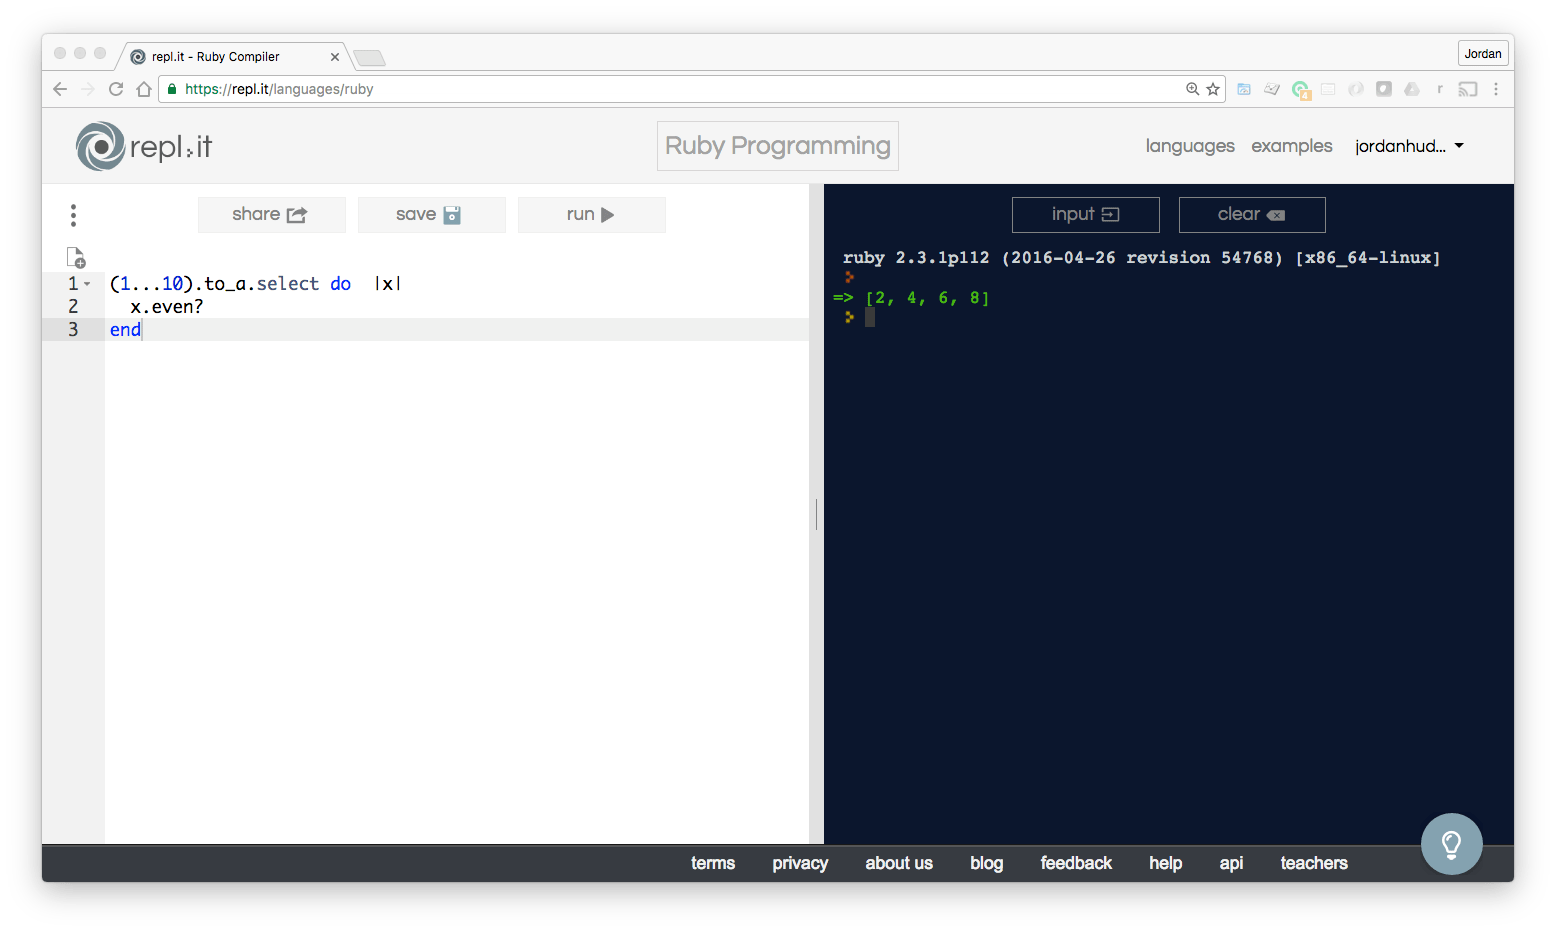Open the languages menu
This screenshot has width=1556, height=932.
[x=1190, y=146]
